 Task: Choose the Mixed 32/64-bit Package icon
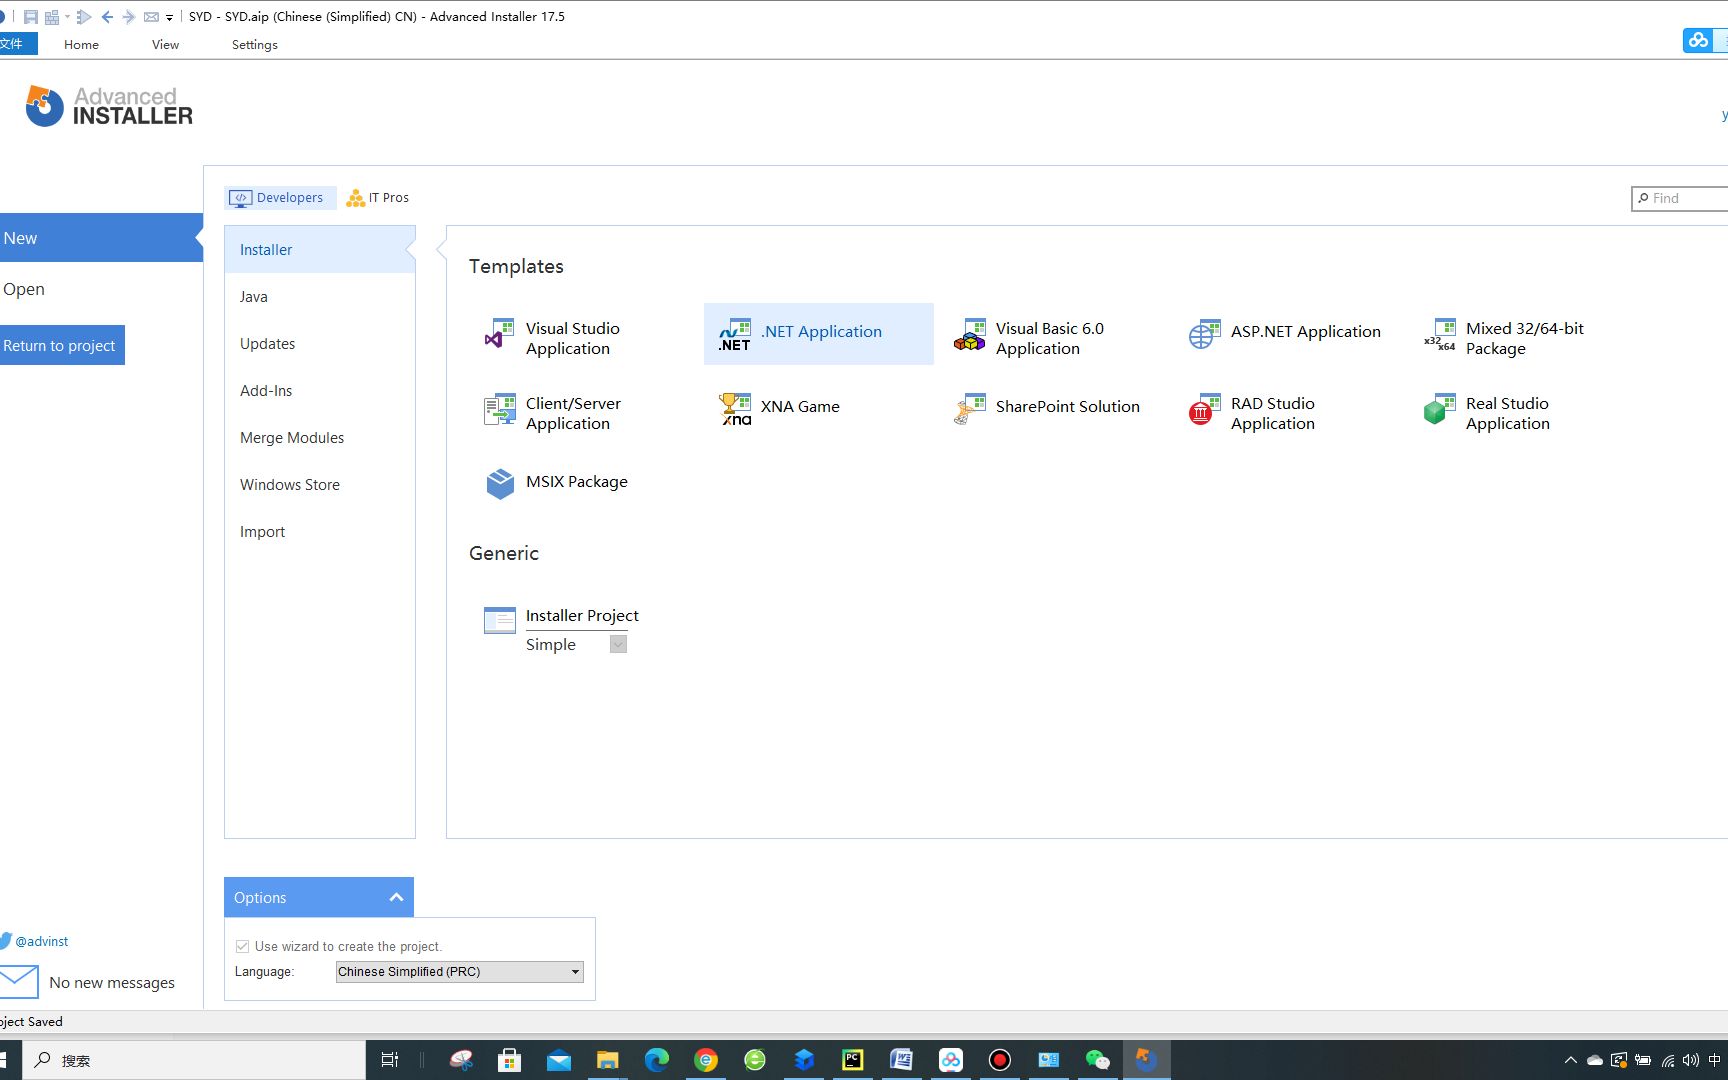click(1440, 334)
